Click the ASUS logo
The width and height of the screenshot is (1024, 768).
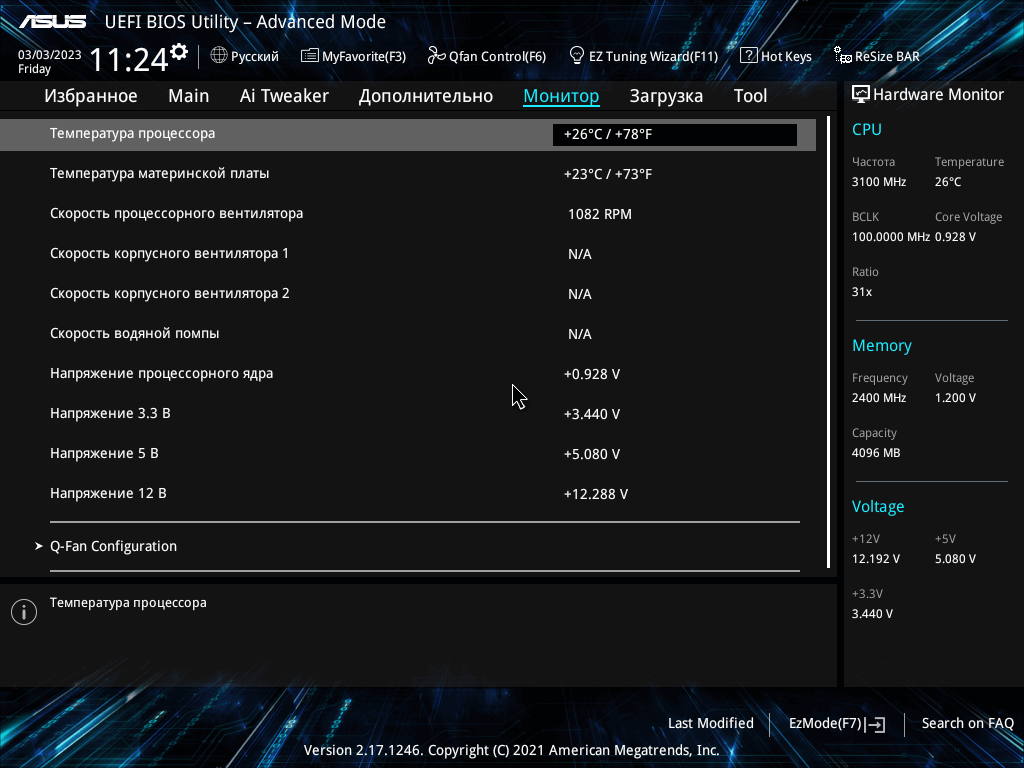click(52, 22)
